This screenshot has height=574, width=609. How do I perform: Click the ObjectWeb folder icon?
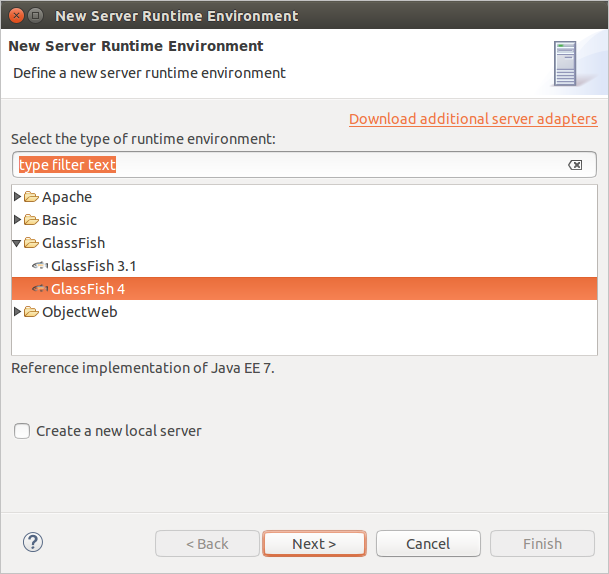(x=31, y=312)
